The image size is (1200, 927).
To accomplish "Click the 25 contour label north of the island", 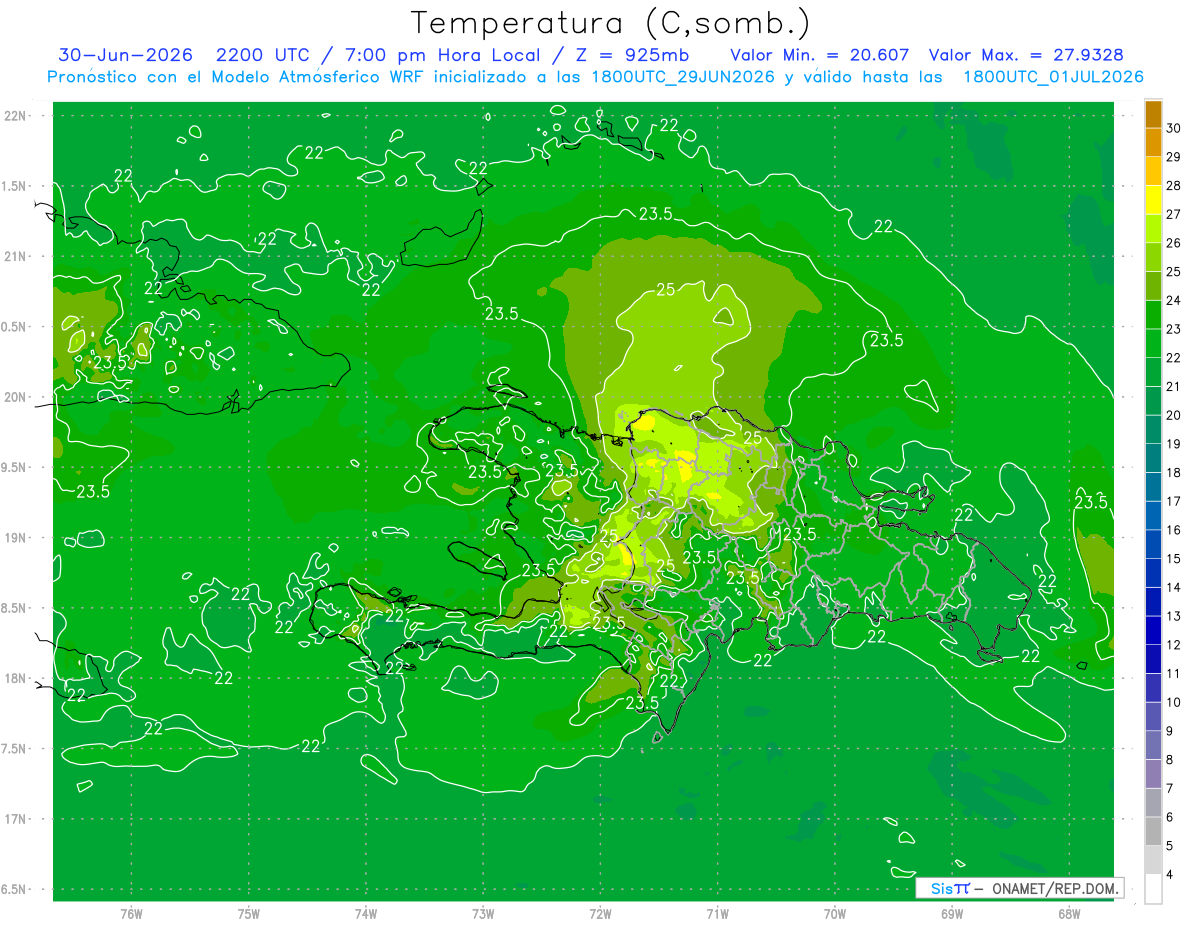I will (667, 290).
